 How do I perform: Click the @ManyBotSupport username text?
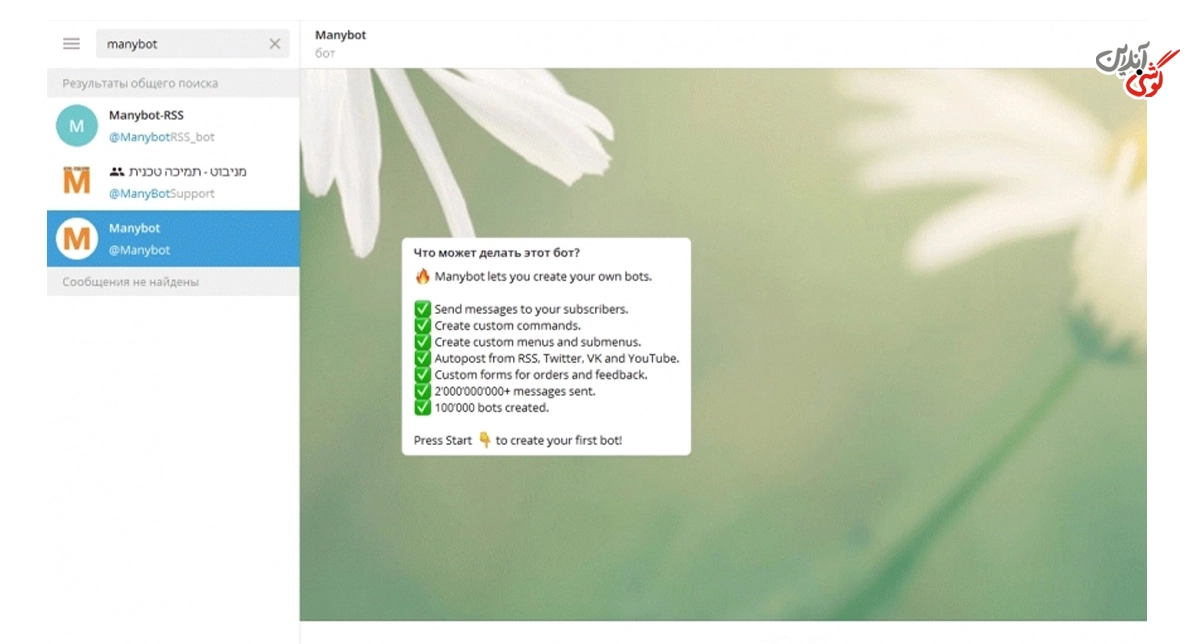tap(161, 193)
